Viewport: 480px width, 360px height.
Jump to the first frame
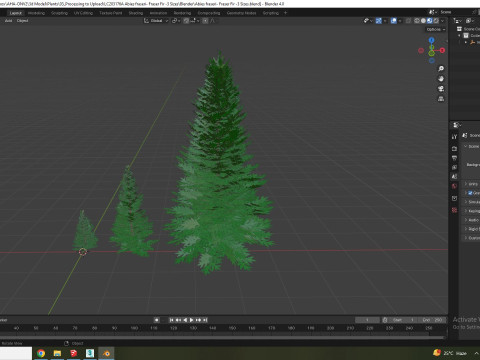(171, 320)
